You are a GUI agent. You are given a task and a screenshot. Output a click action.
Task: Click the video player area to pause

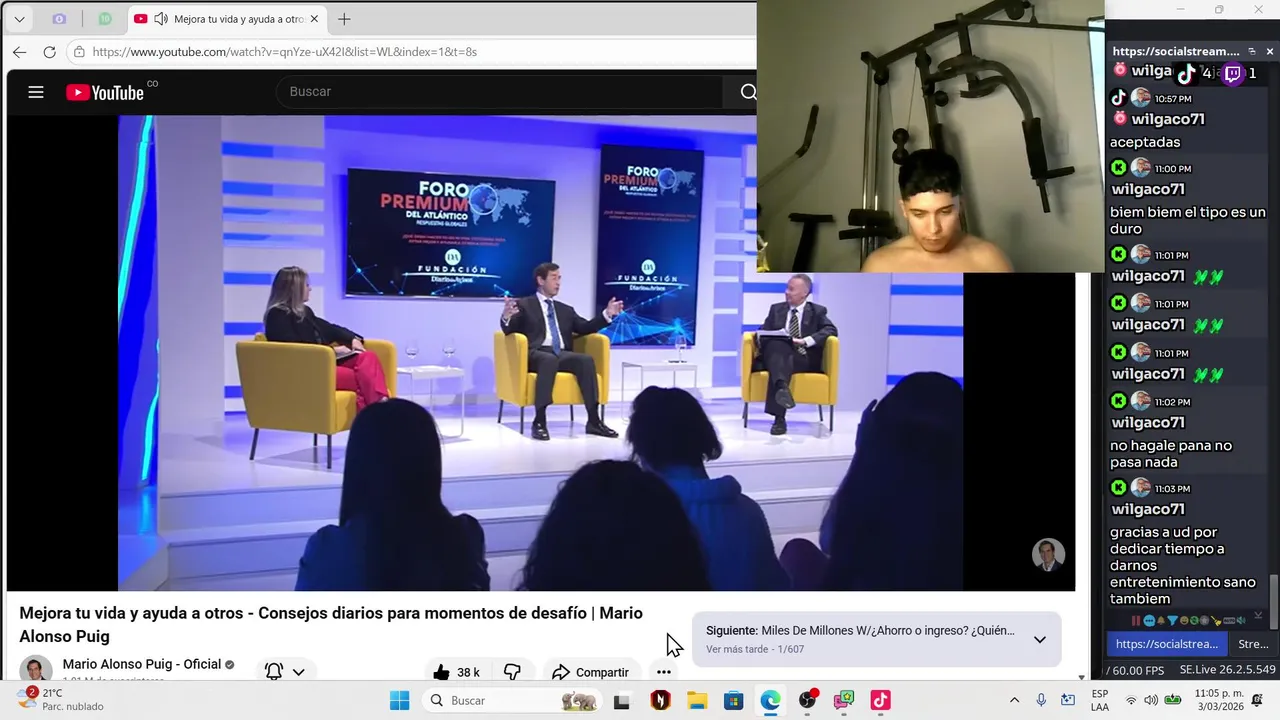click(540, 352)
